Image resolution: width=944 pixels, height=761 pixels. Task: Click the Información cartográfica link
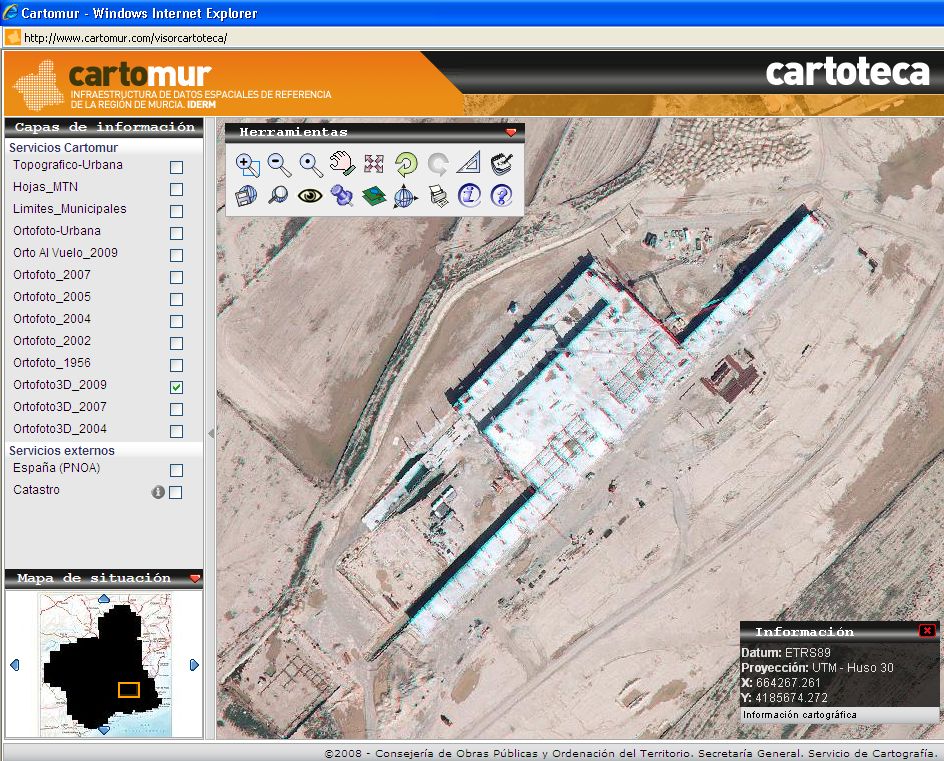[x=799, y=715]
